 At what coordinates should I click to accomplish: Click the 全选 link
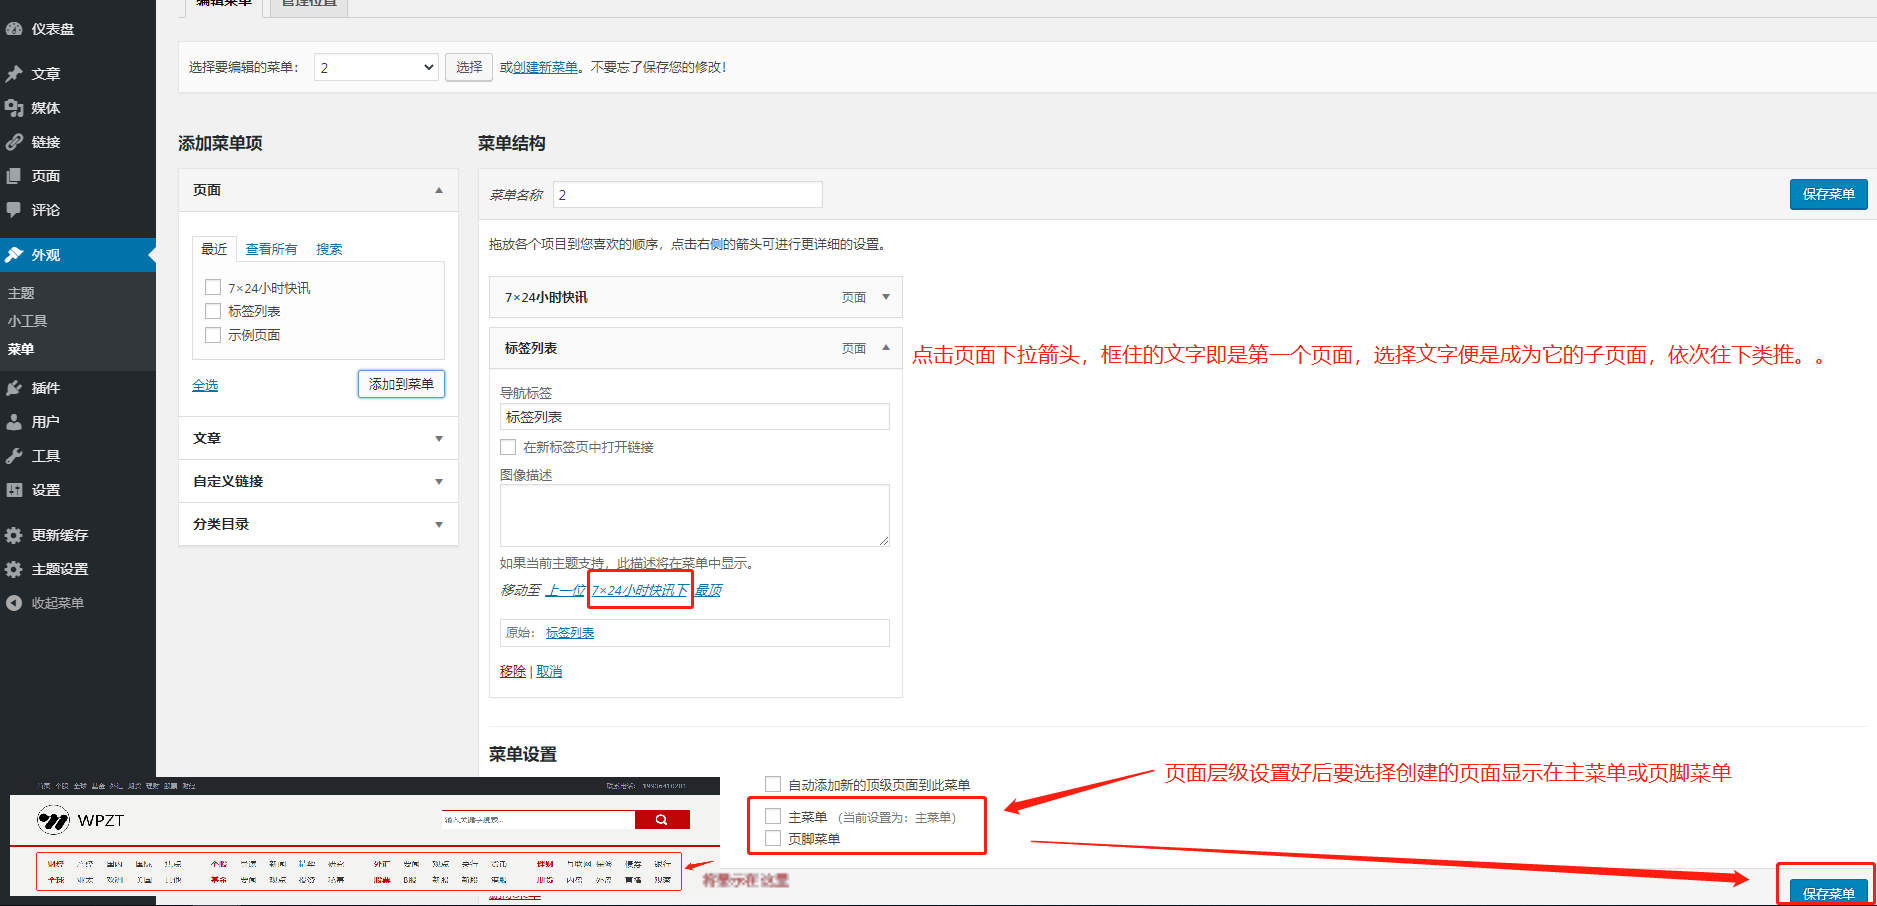pyautogui.click(x=205, y=385)
